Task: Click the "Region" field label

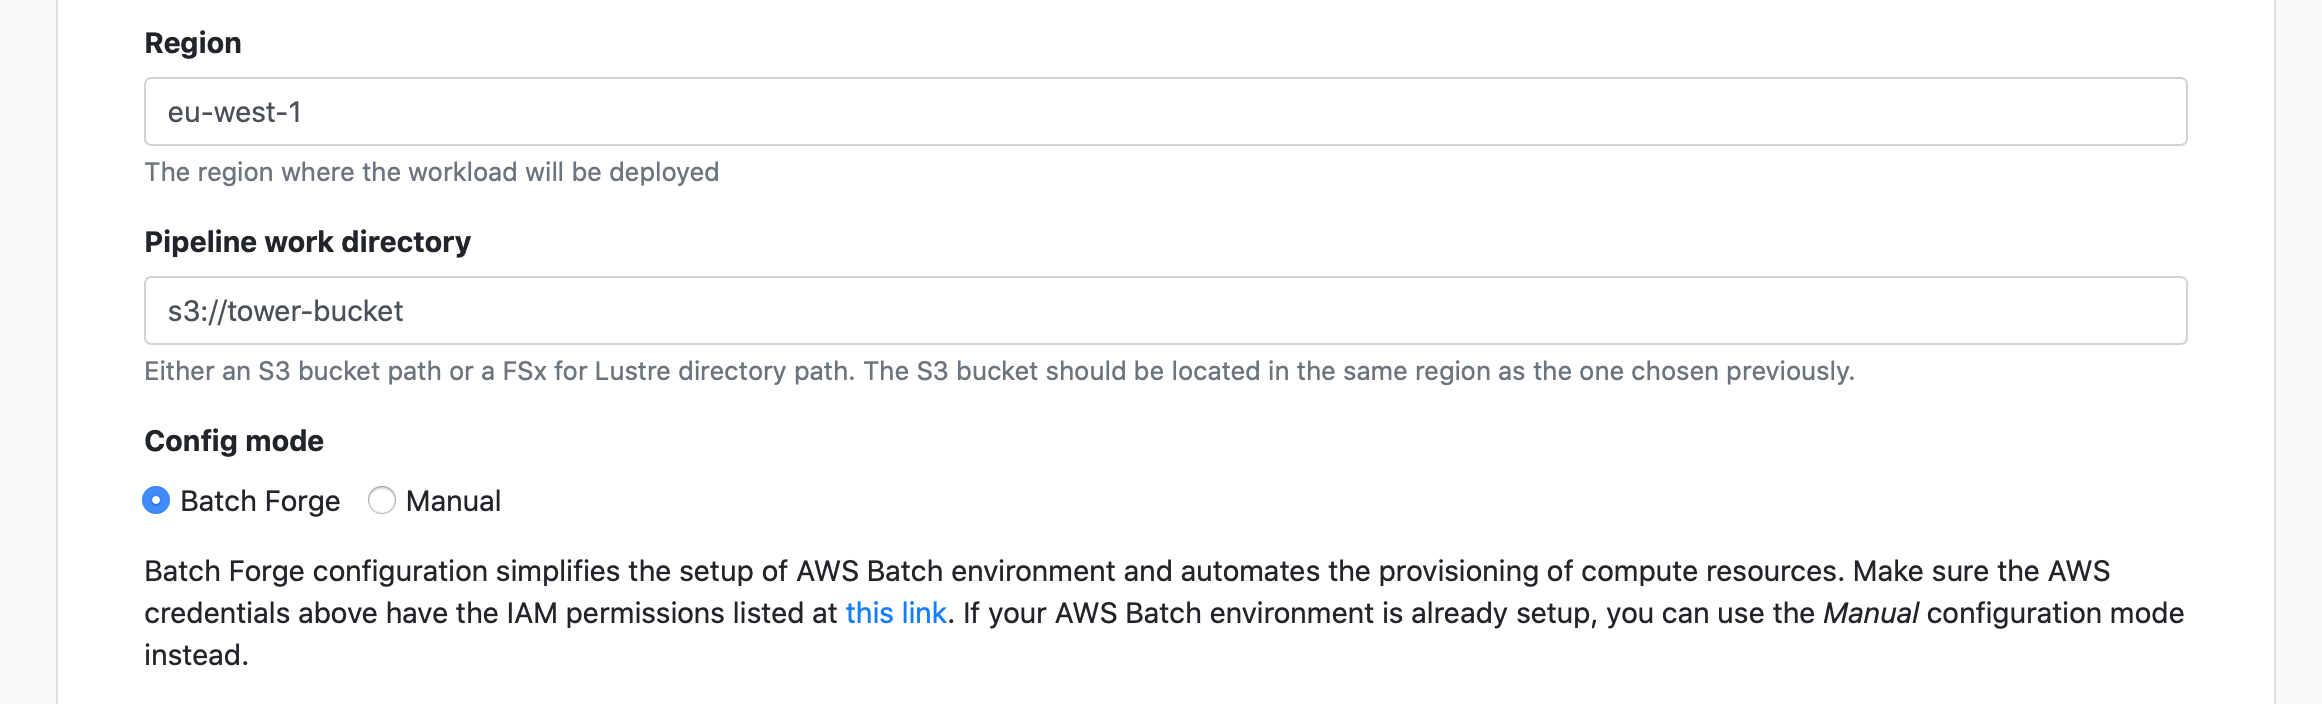Action: coord(193,43)
